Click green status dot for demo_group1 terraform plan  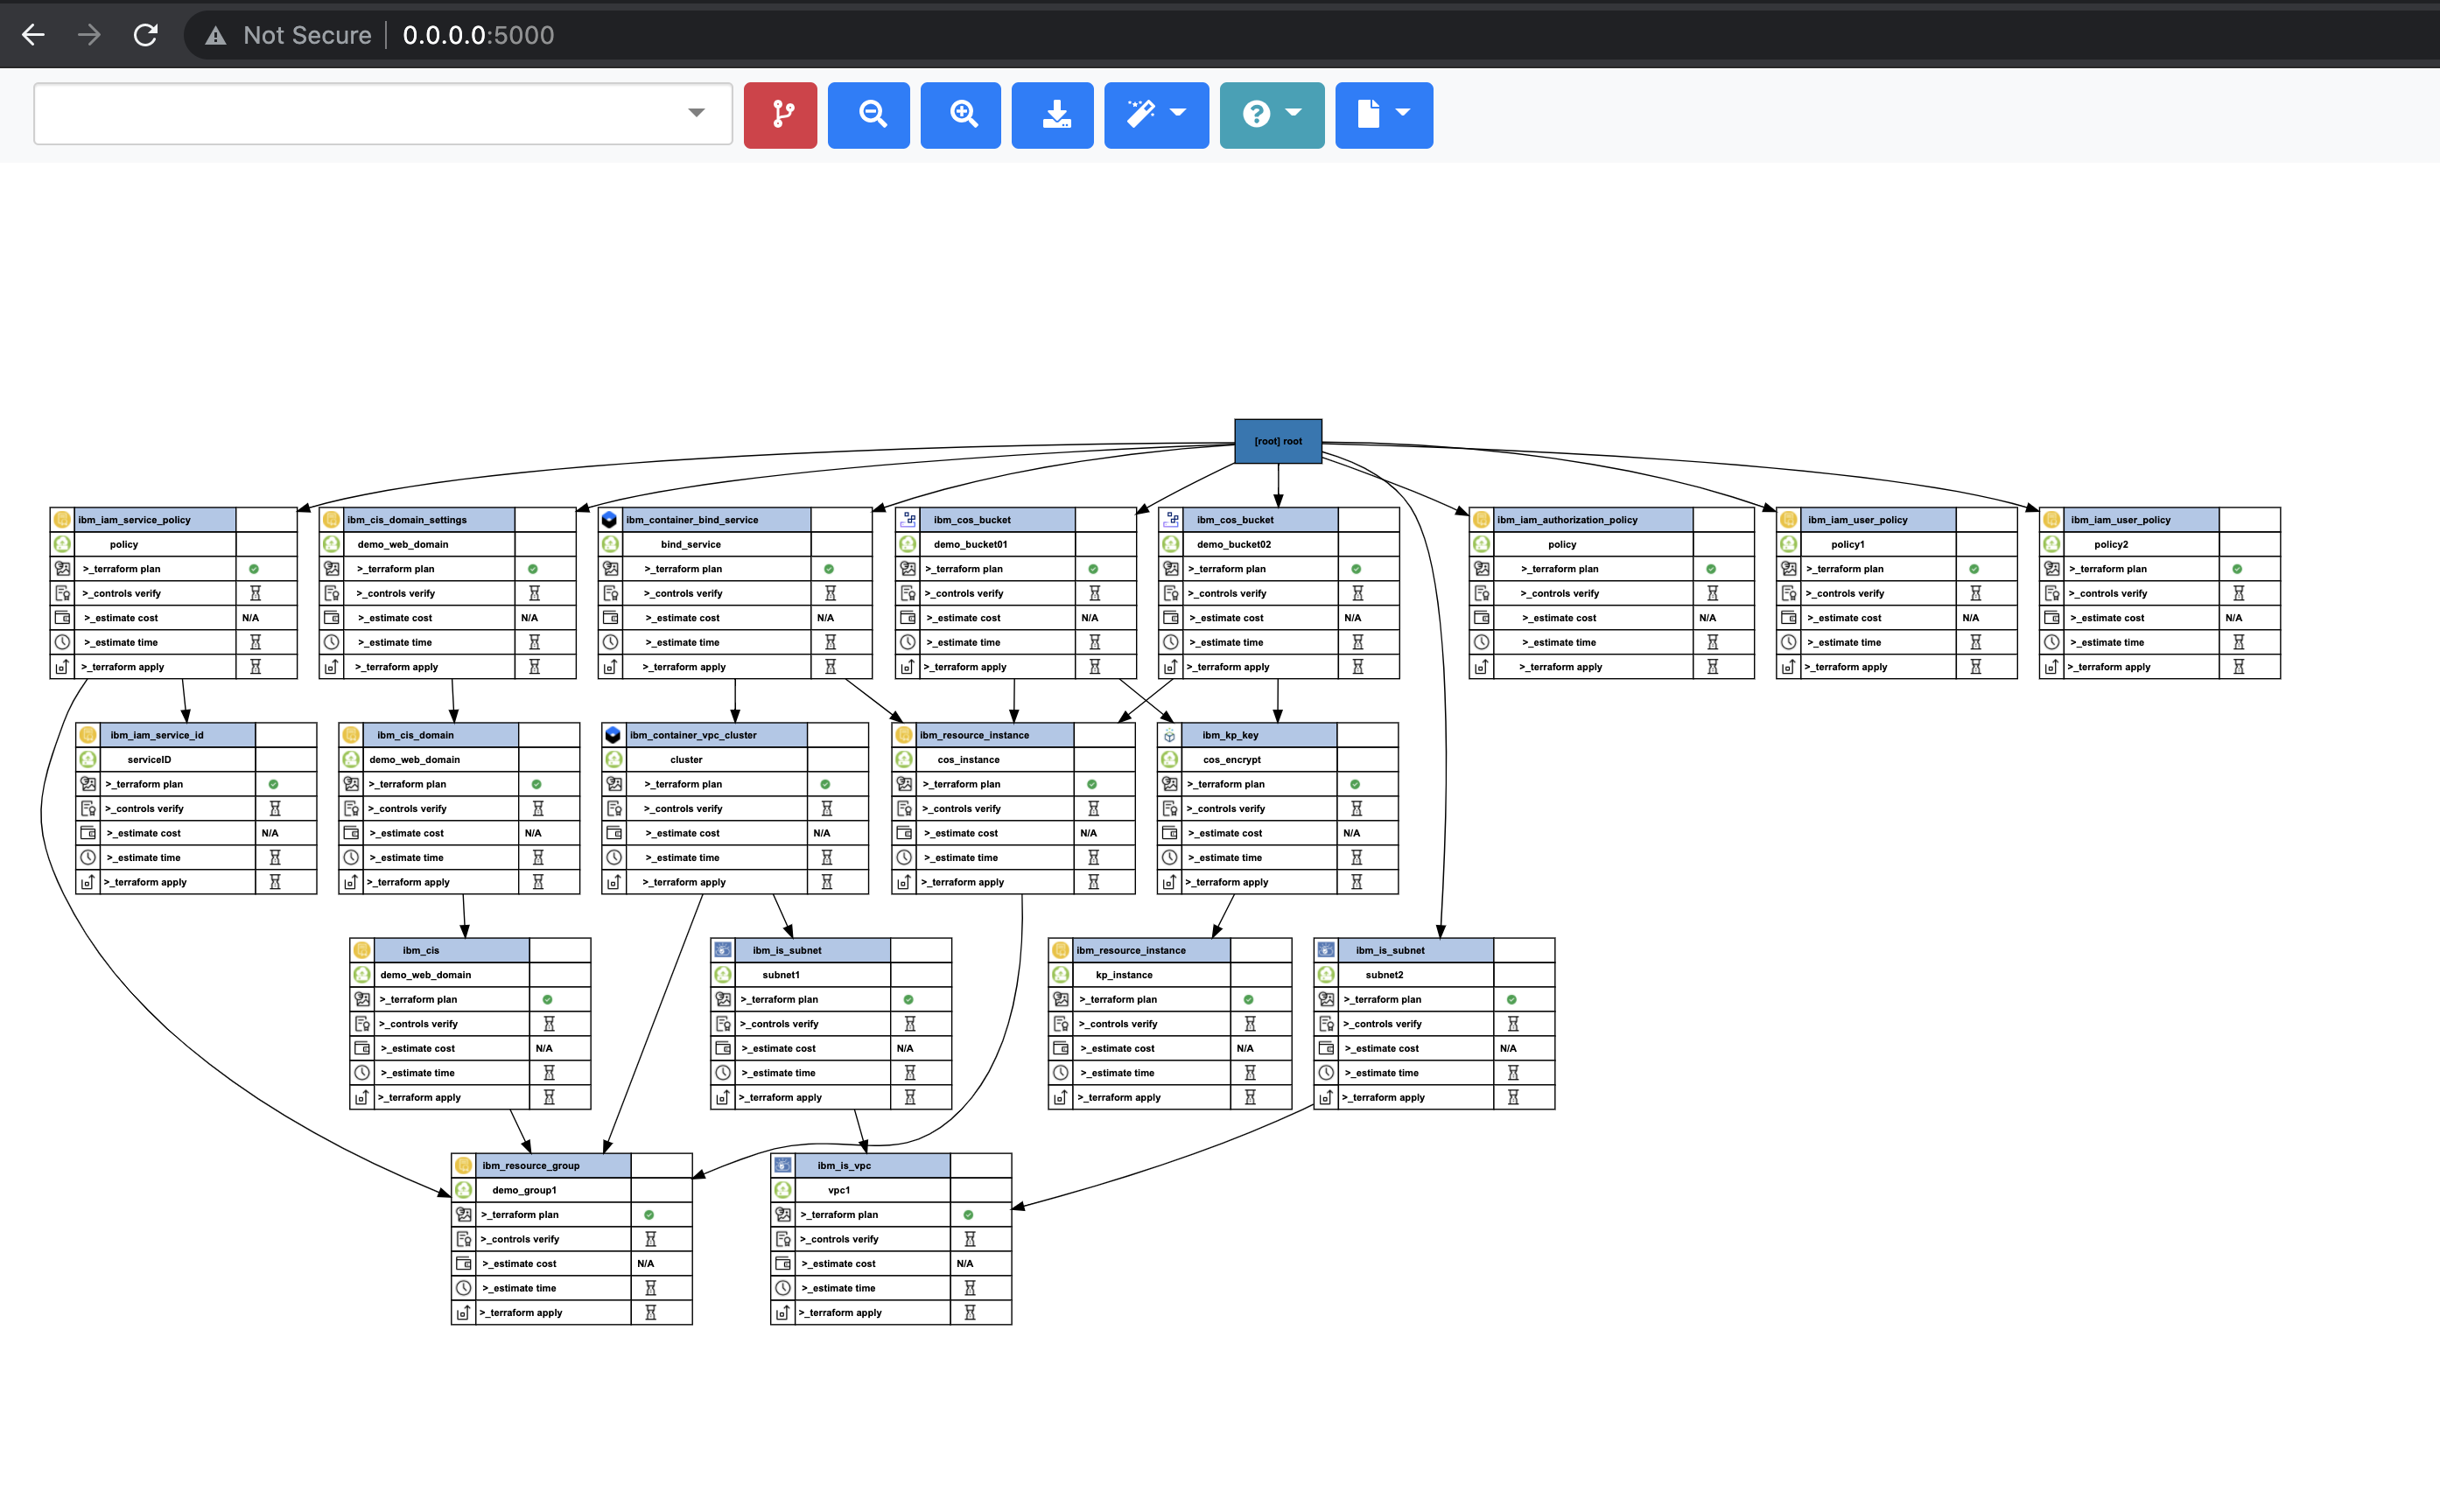coord(649,1214)
